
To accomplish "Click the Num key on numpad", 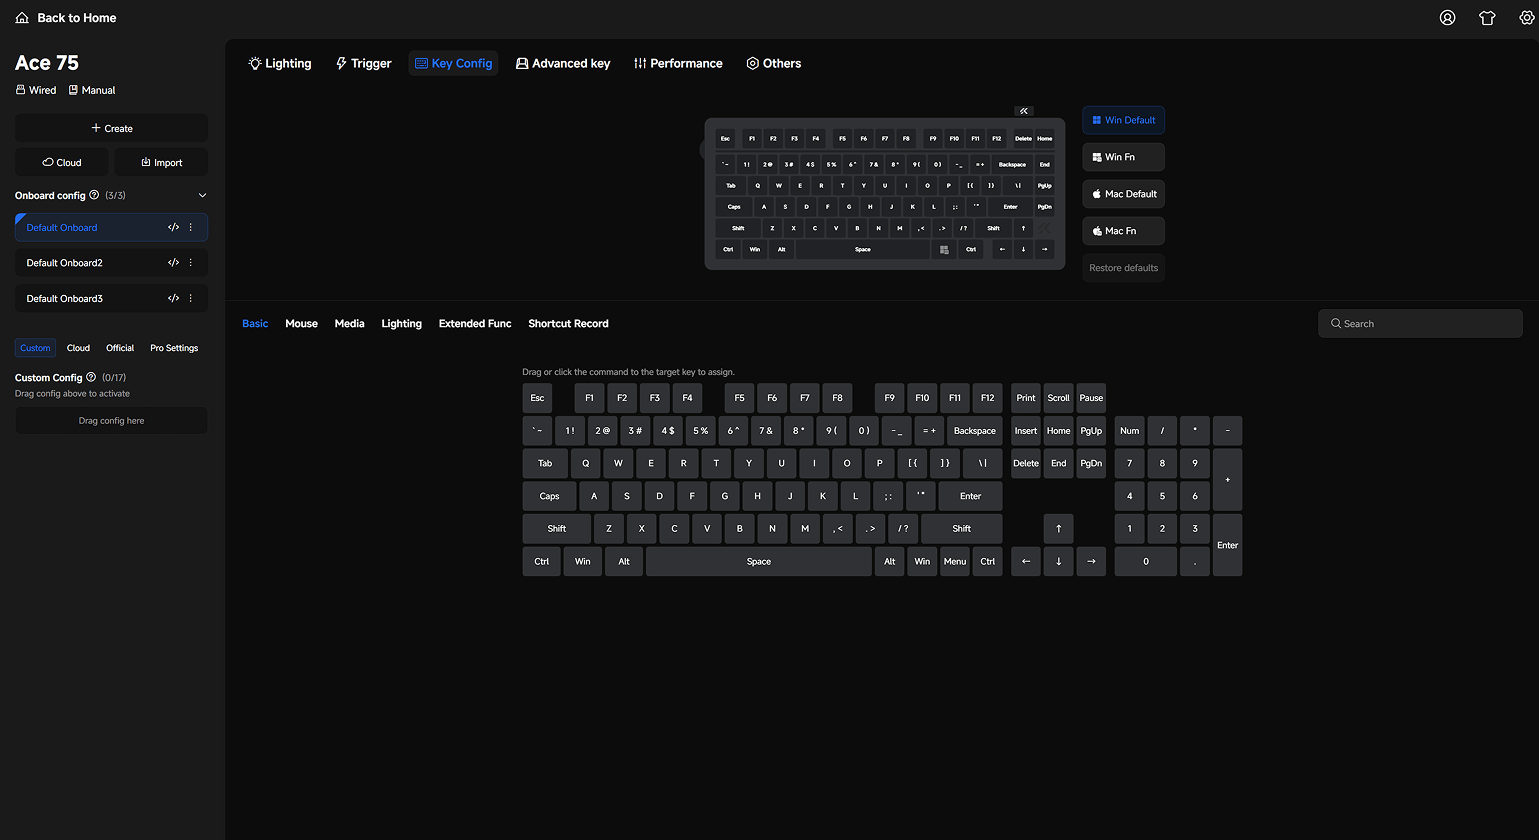I will click(1129, 431).
